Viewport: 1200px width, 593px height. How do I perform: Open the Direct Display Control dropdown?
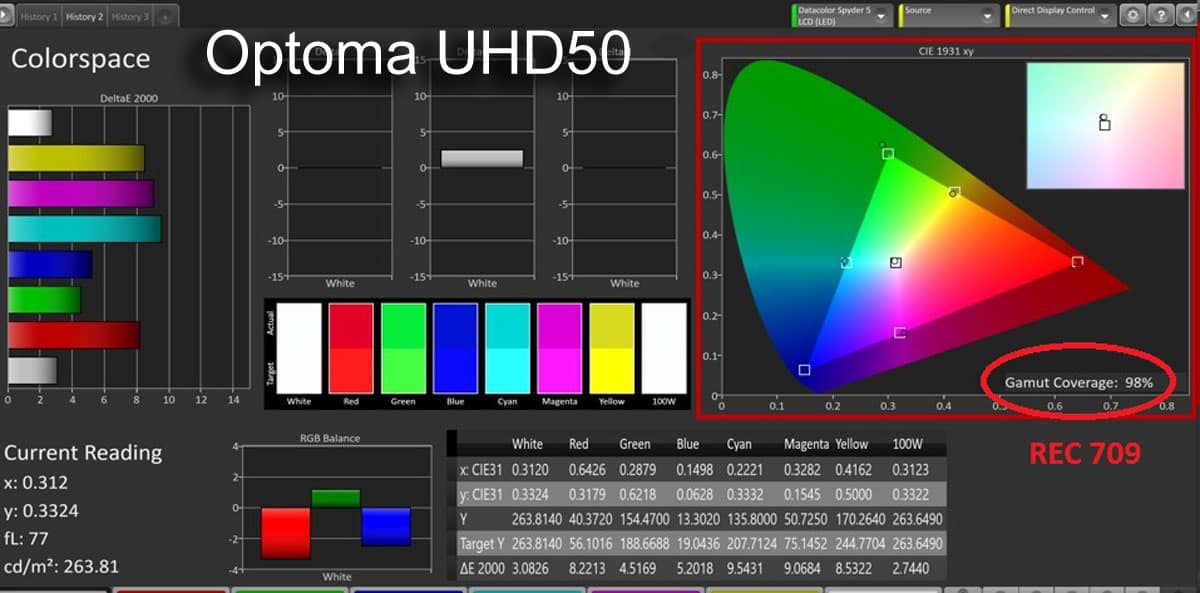pyautogui.click(x=1061, y=15)
